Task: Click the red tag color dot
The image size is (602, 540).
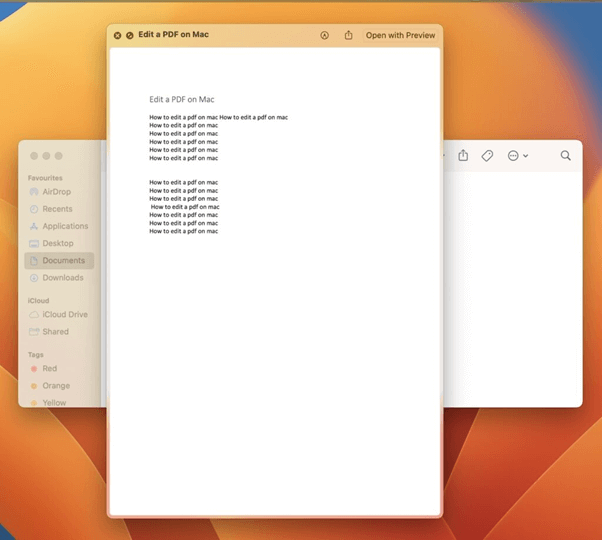Action: point(34,369)
